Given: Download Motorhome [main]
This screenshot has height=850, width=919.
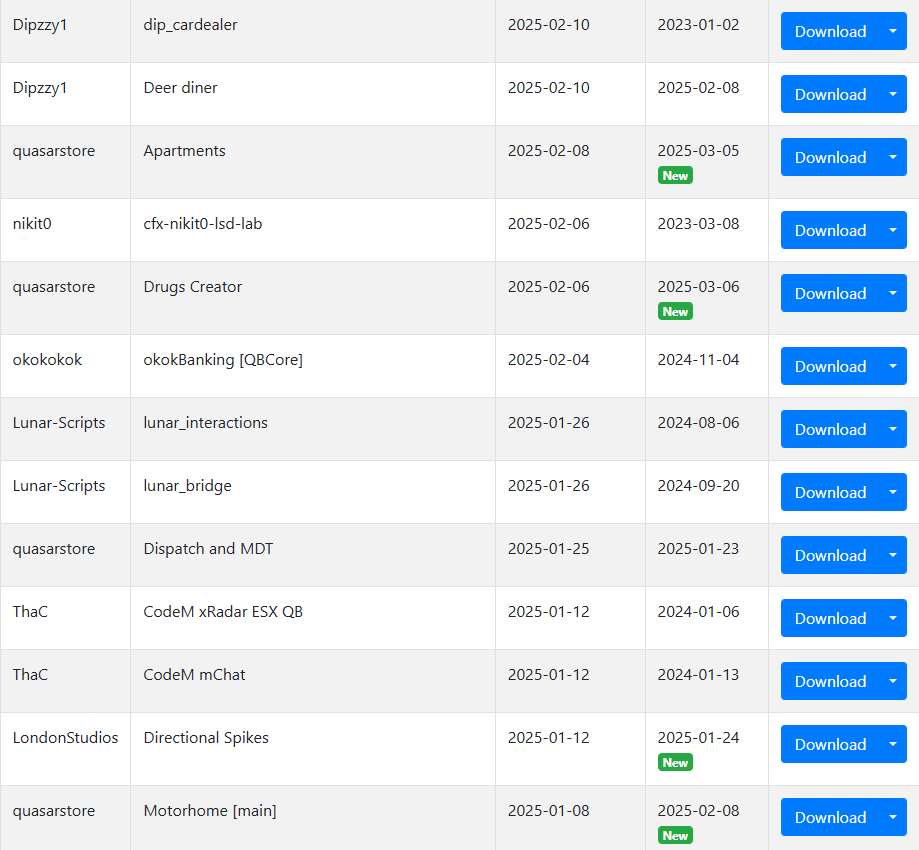Looking at the screenshot, I should (x=830, y=817).
